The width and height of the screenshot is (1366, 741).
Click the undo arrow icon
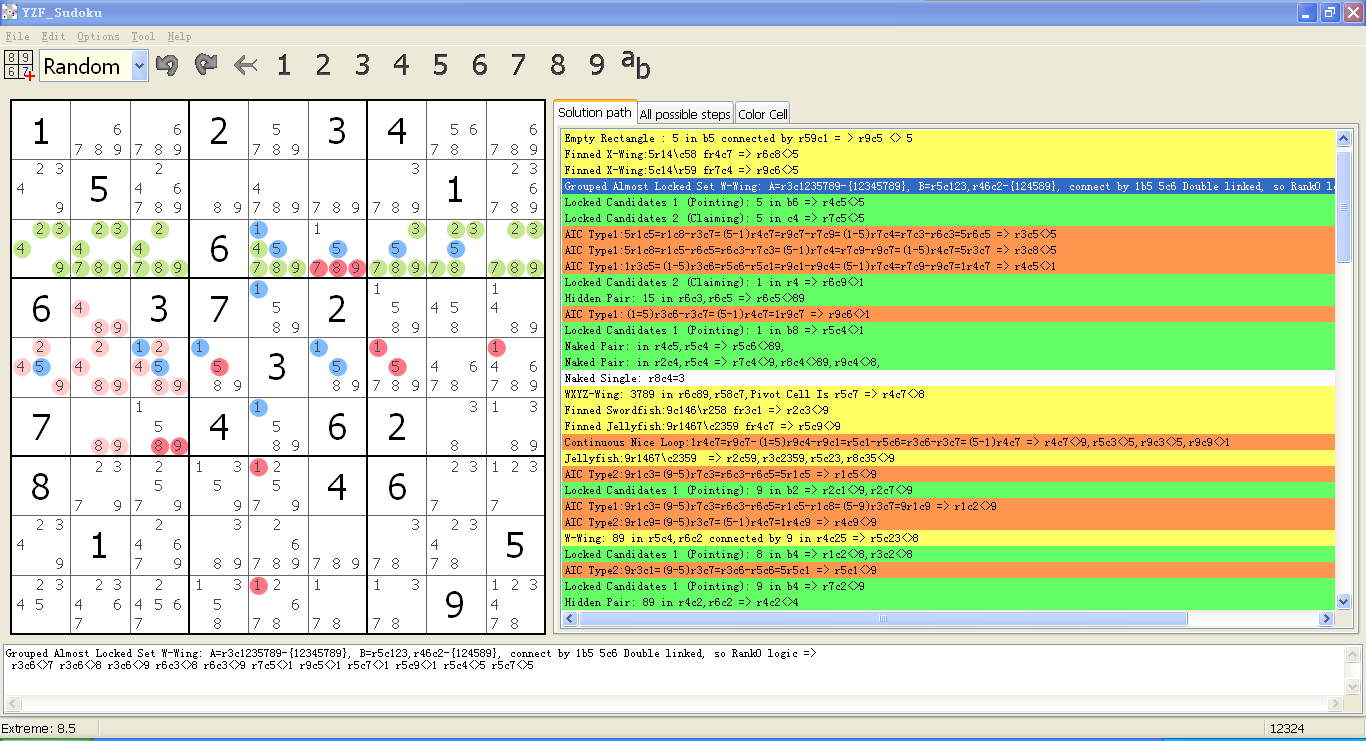point(167,66)
